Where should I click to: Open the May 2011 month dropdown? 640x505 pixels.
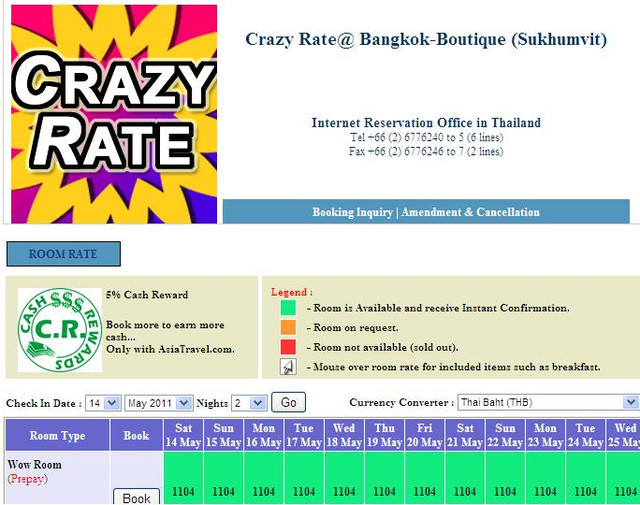coord(159,403)
